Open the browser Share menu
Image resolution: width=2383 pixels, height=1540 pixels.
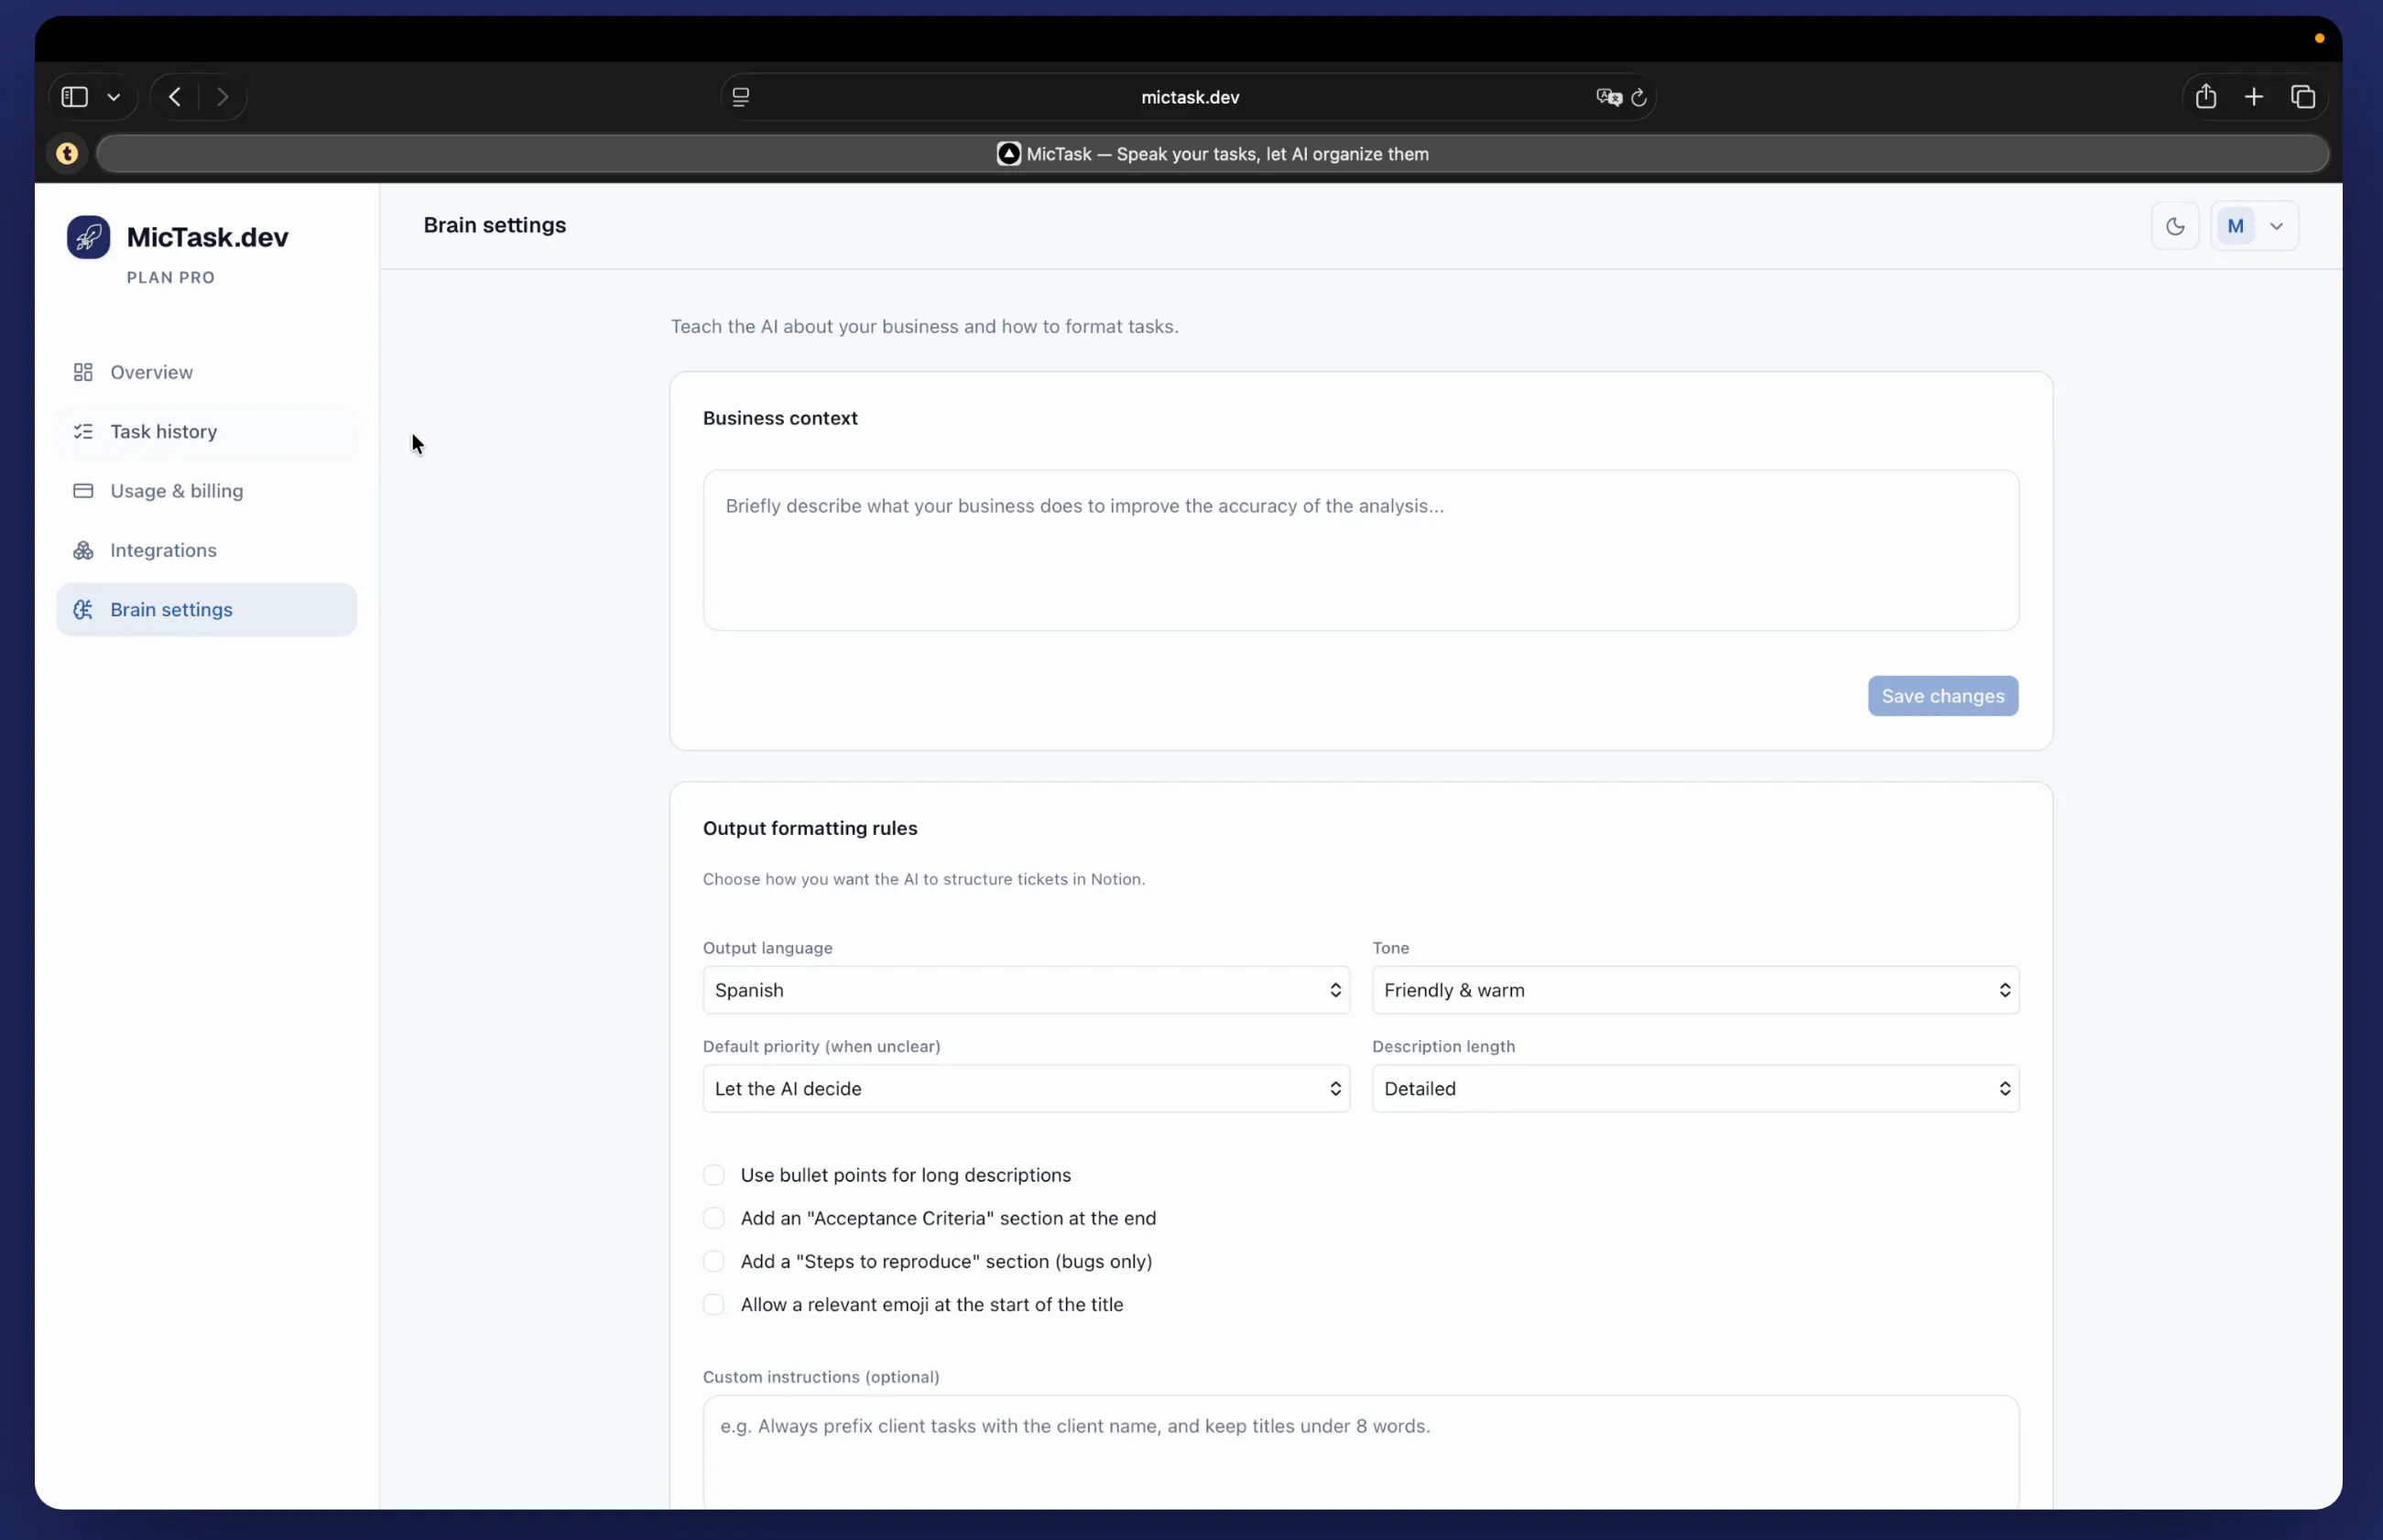2205,96
